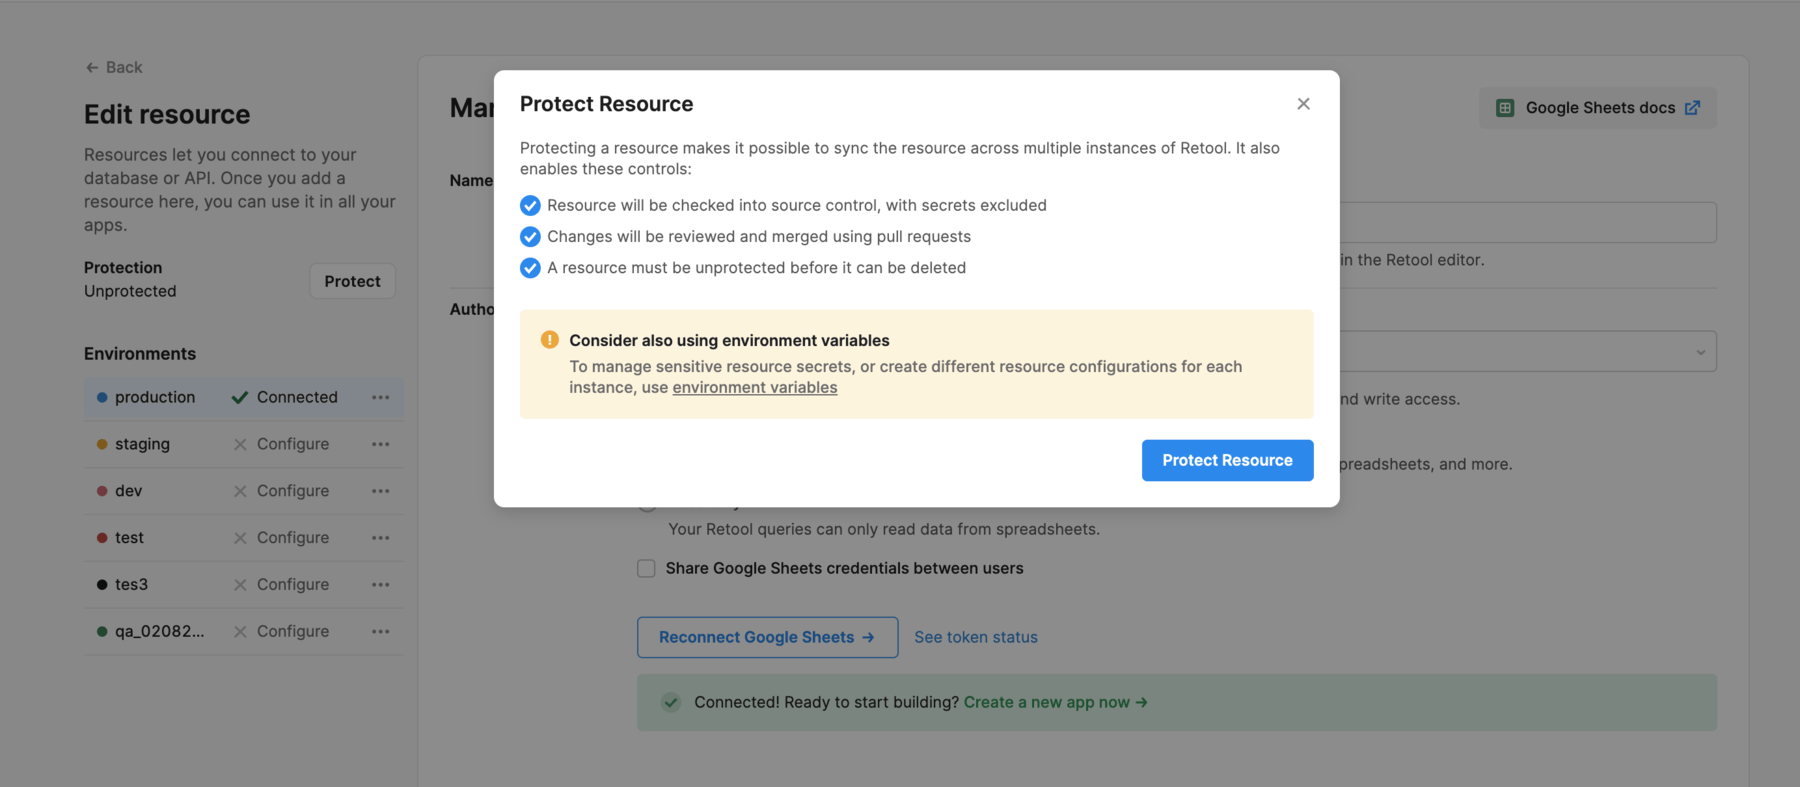Click the external link icon on docs button
Image resolution: width=1800 pixels, height=787 pixels.
pyautogui.click(x=1692, y=108)
